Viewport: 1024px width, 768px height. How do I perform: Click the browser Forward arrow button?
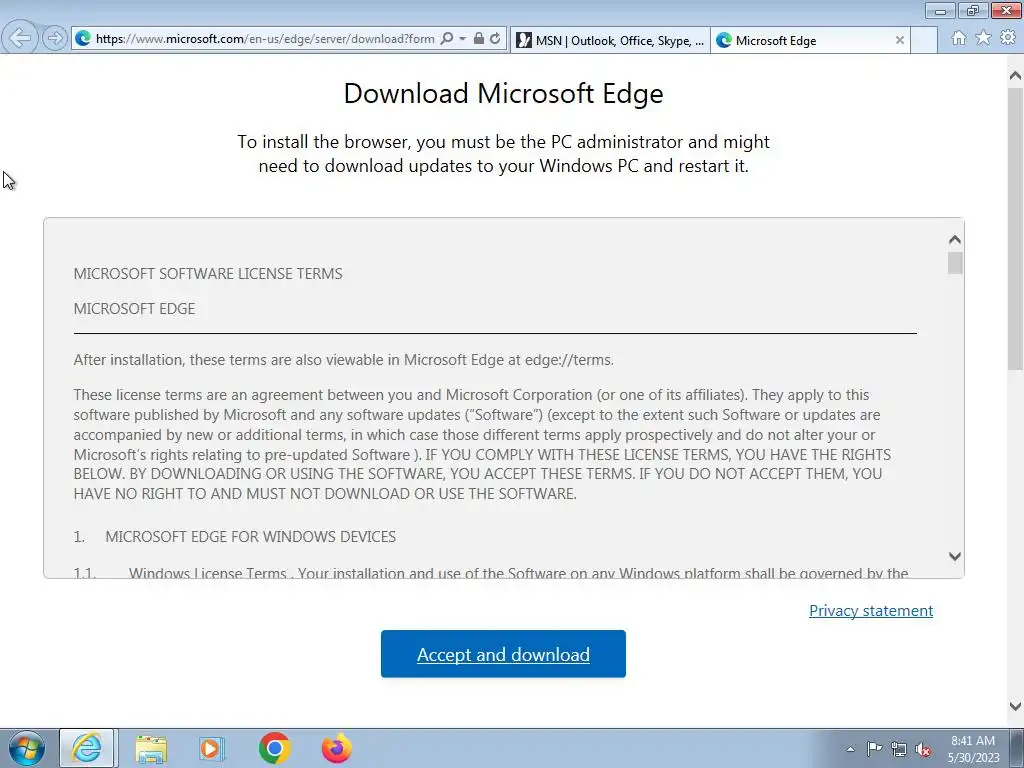(55, 39)
